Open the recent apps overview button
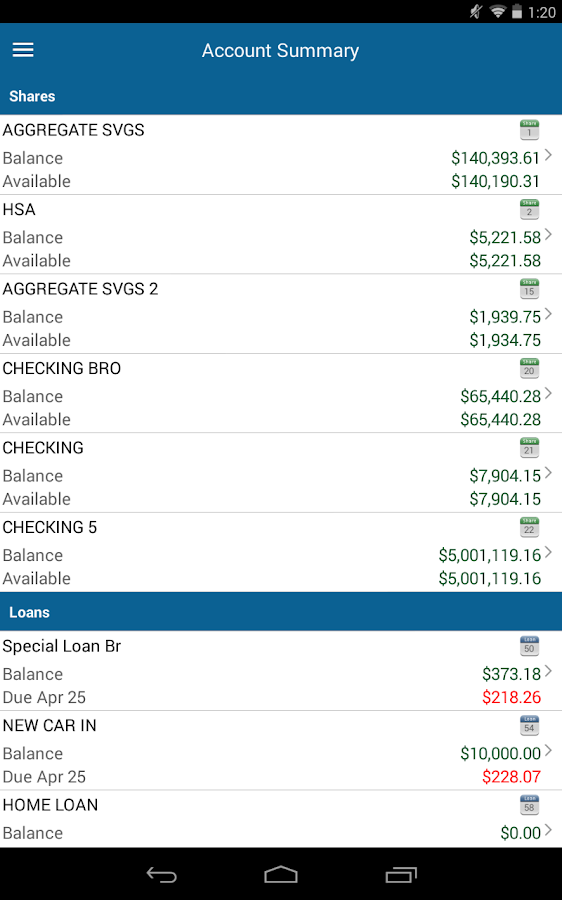562x900 pixels. point(401,875)
